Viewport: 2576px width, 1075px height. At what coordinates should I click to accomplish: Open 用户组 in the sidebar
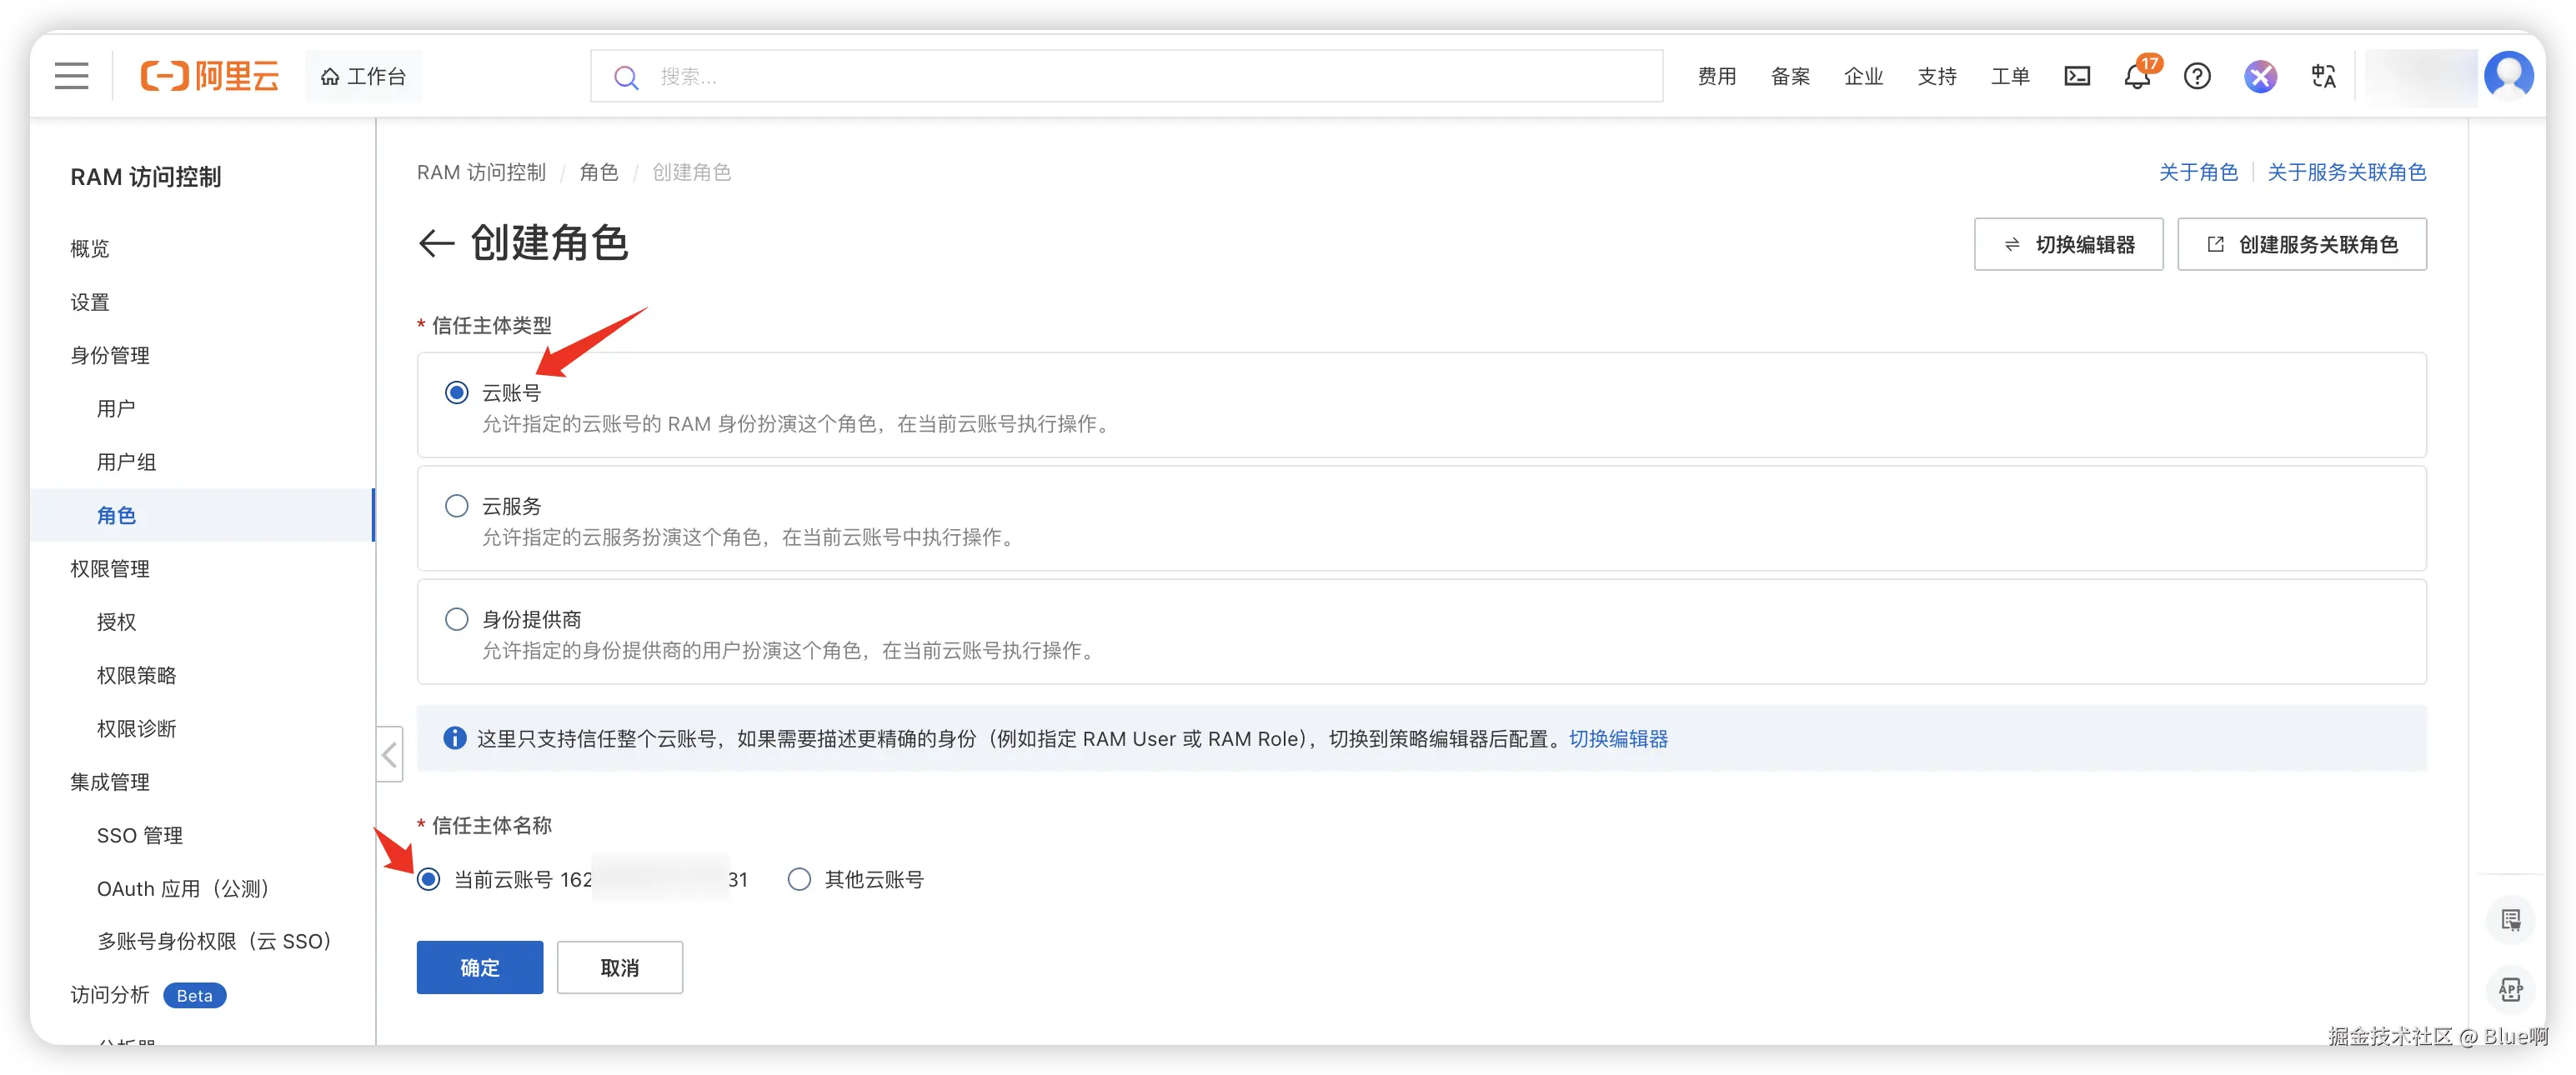coord(126,462)
